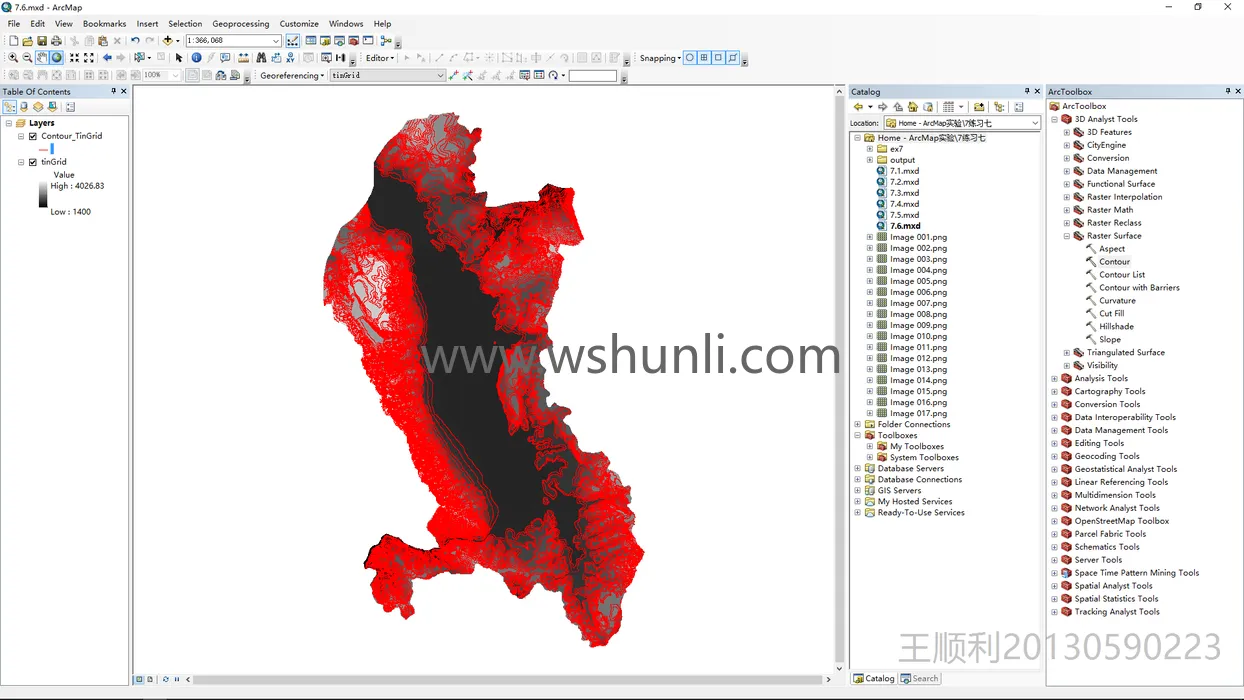This screenshot has height=700, width=1244.
Task: Select the Pan tool
Action: coord(42,58)
